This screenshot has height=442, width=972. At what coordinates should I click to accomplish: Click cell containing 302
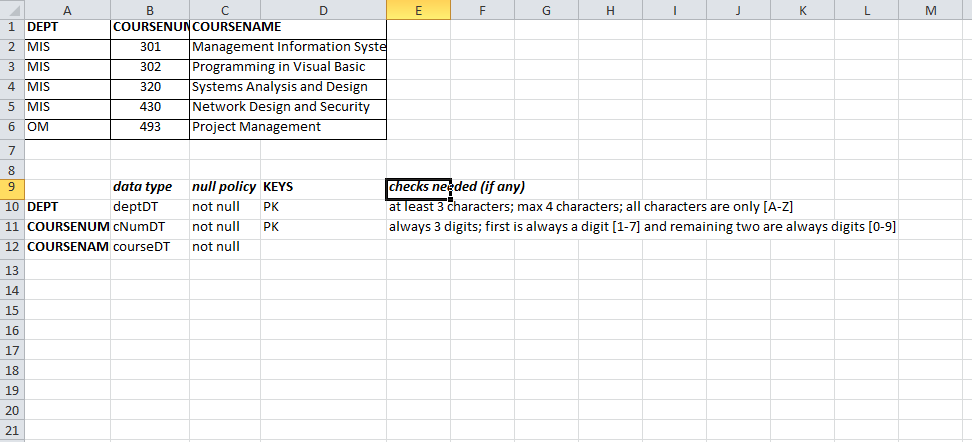[151, 67]
